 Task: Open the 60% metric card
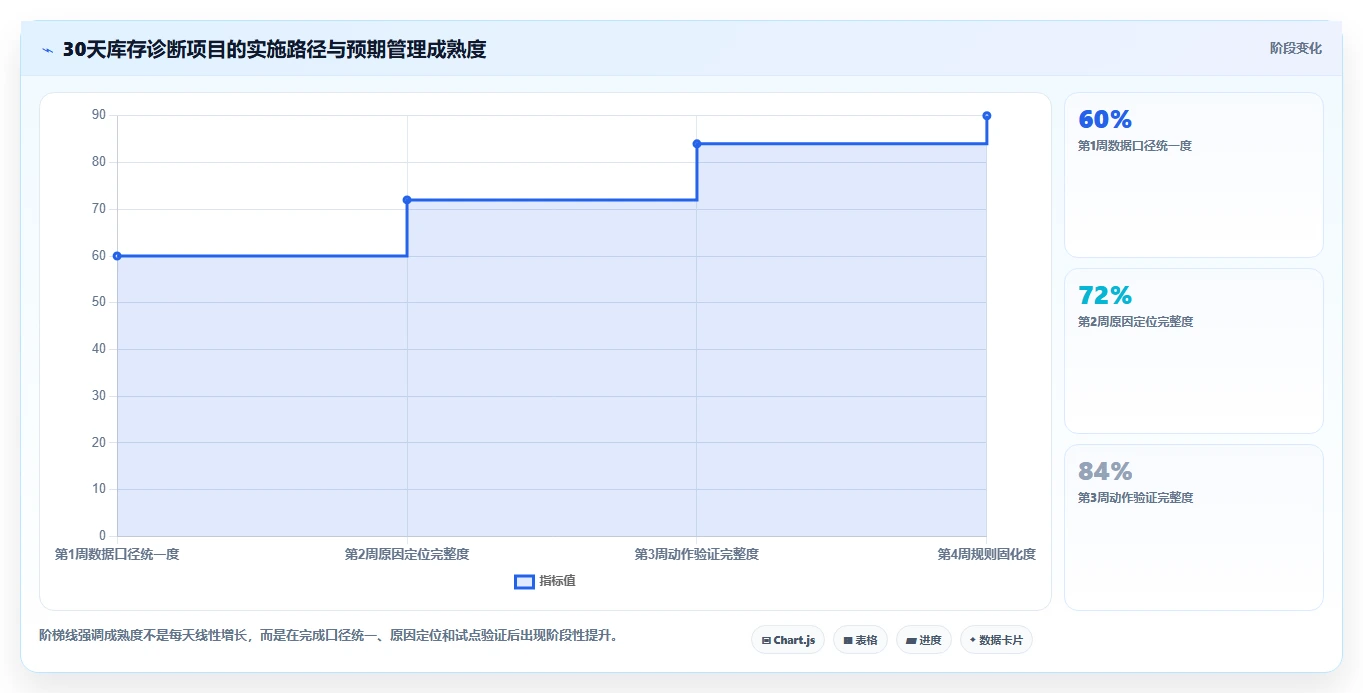pos(1194,175)
